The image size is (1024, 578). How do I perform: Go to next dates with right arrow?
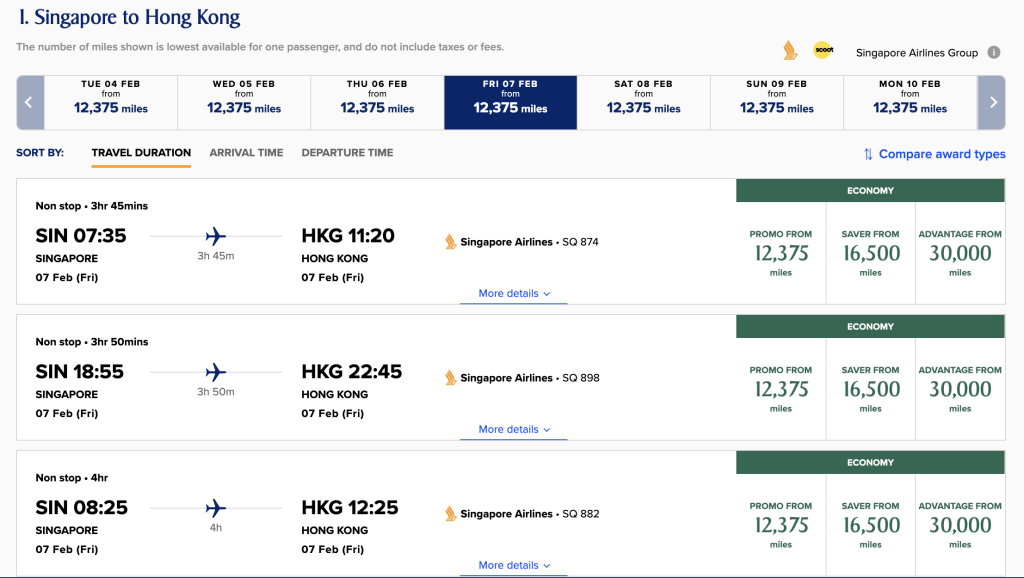991,103
